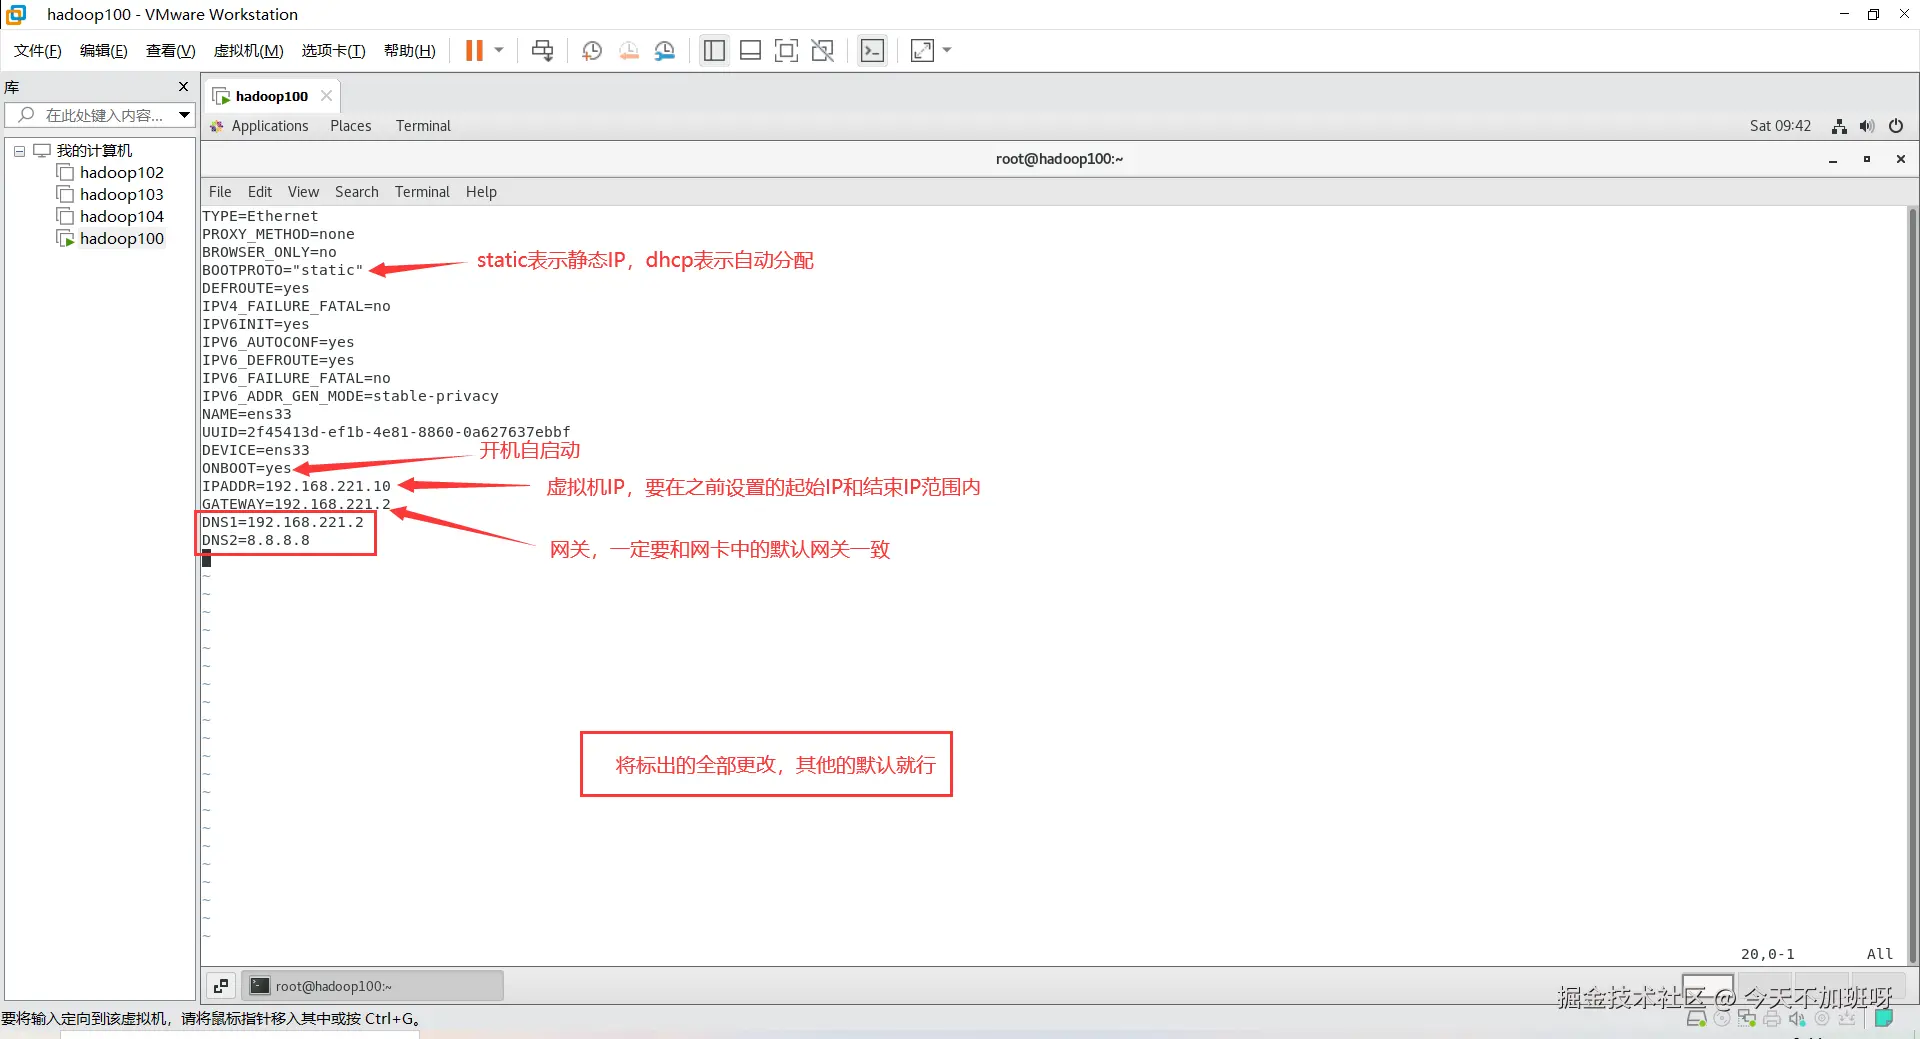Open the 选项卡(T) menu
This screenshot has height=1039, width=1920.
334,51
